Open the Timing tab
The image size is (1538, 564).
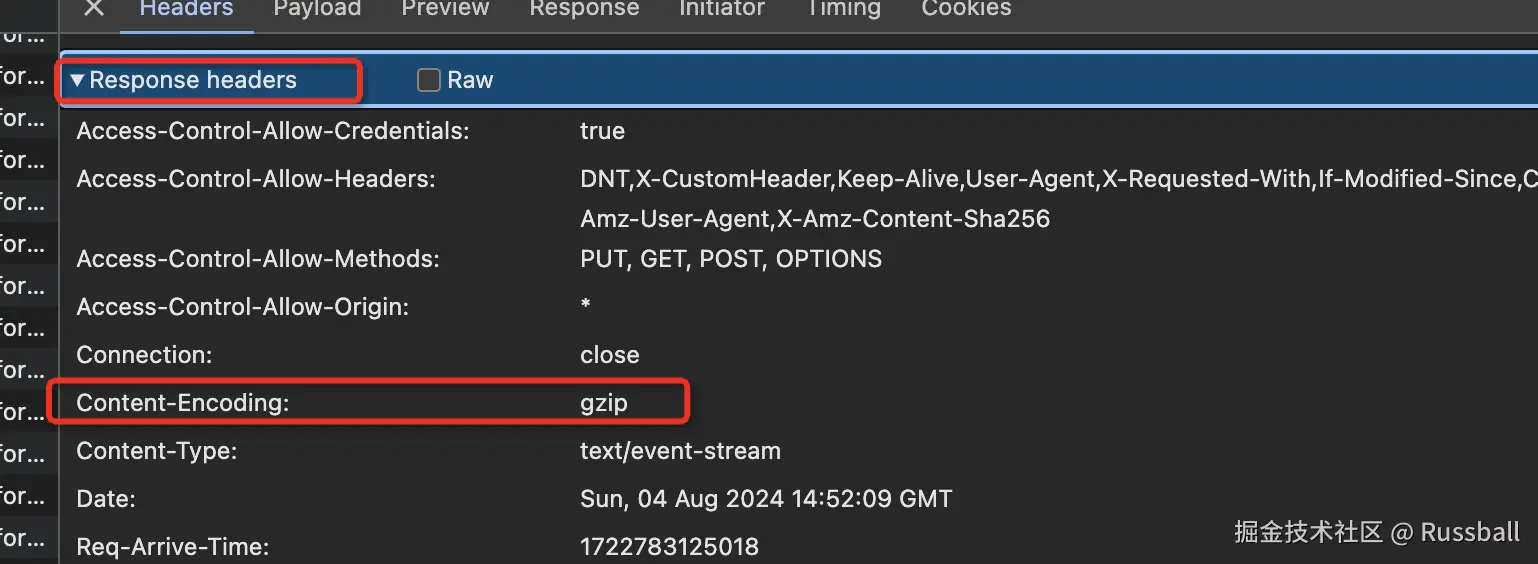pyautogui.click(x=842, y=9)
